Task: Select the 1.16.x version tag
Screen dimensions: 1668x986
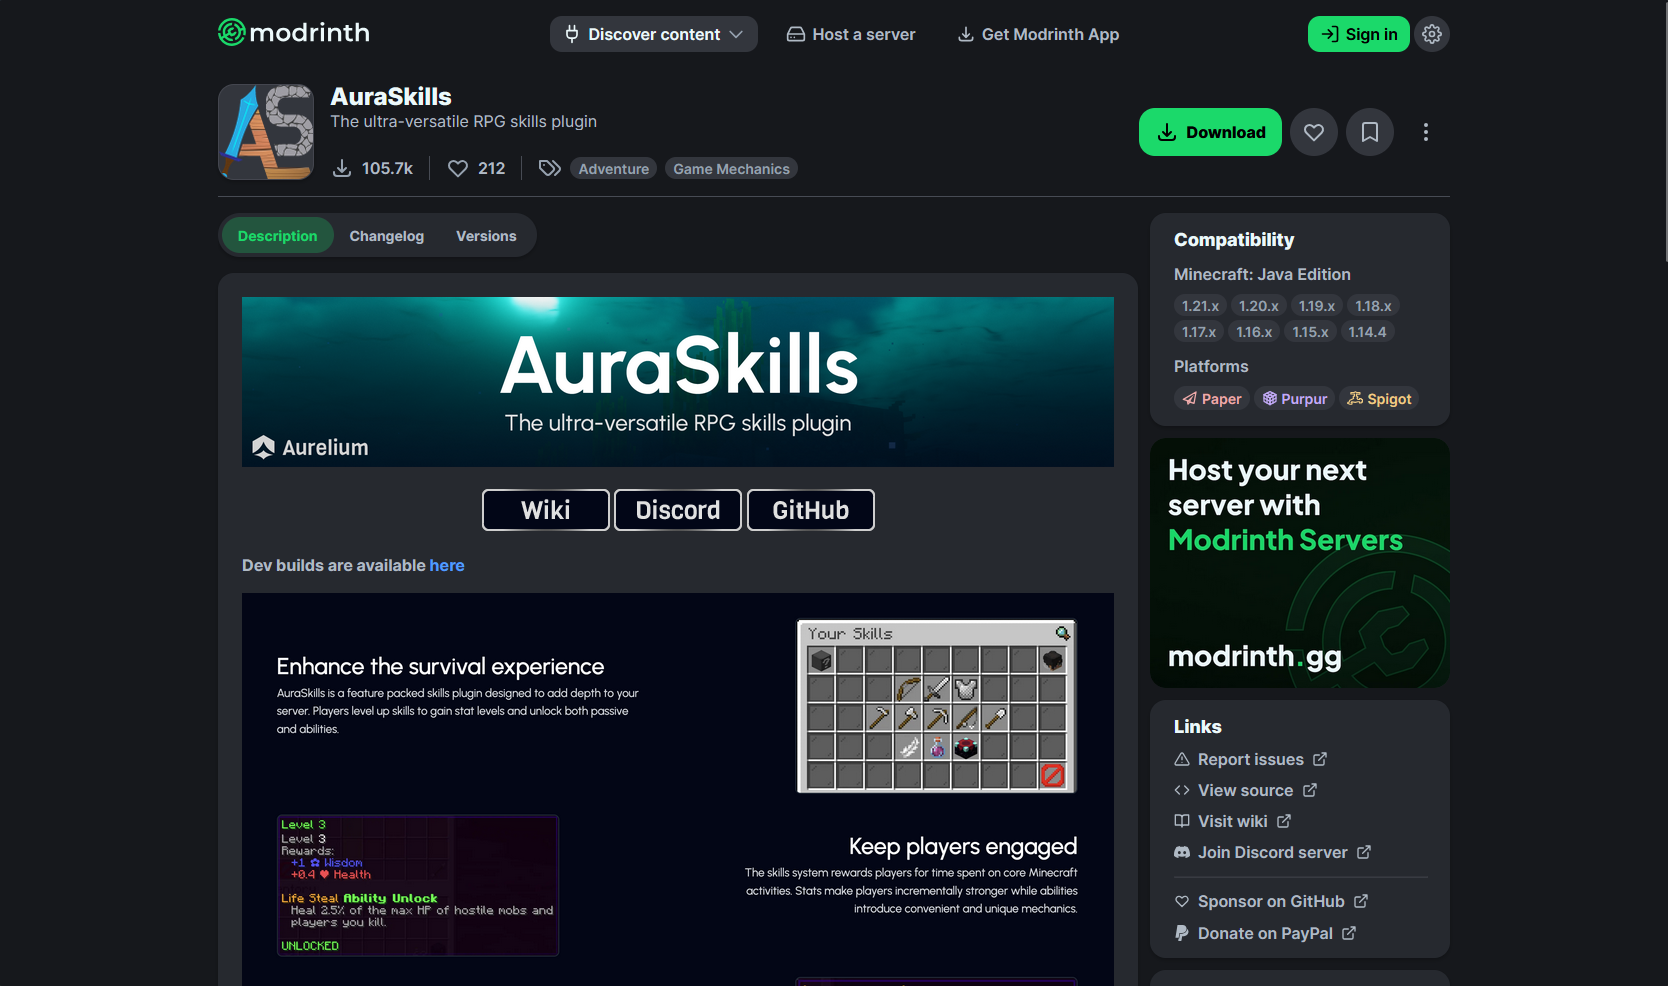Action: click(1254, 332)
